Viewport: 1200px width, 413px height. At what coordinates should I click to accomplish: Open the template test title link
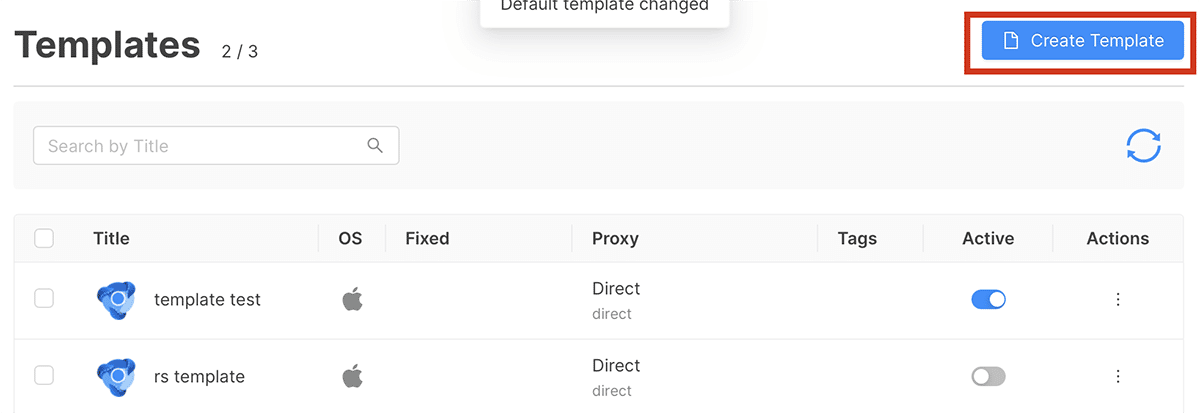(x=207, y=299)
